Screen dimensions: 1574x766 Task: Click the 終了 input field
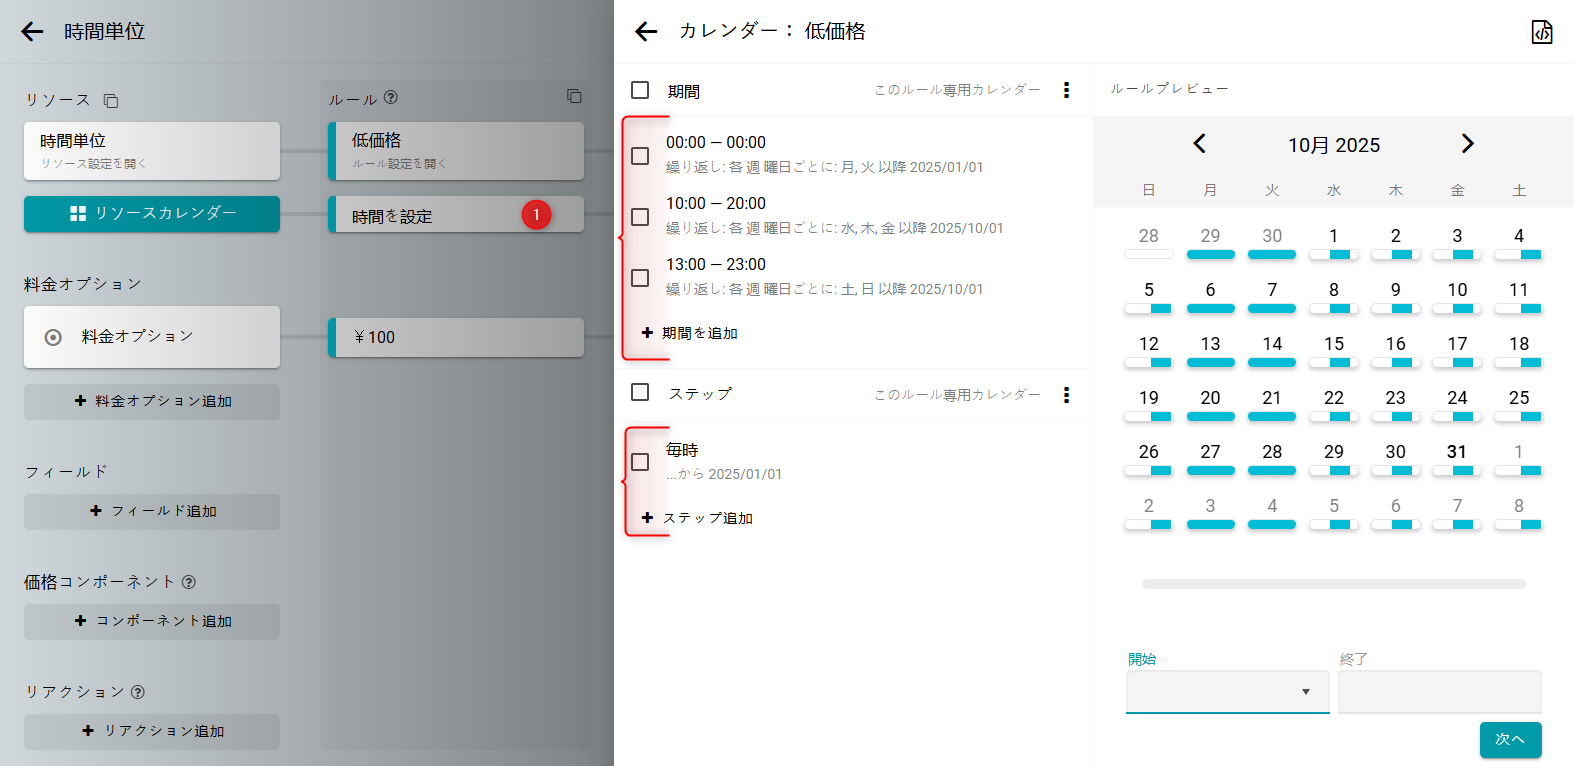pos(1439,692)
